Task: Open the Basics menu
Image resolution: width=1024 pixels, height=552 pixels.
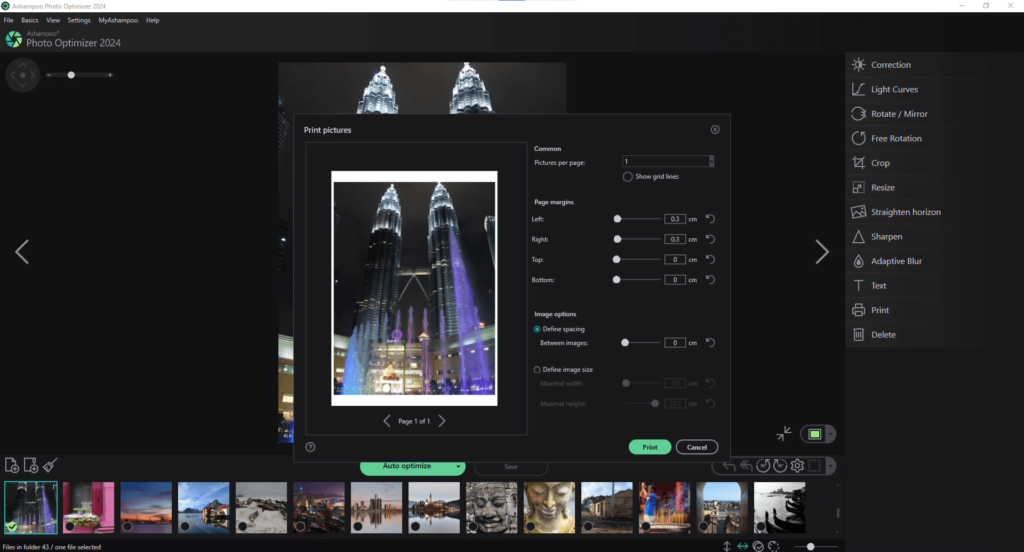Action: tap(29, 20)
